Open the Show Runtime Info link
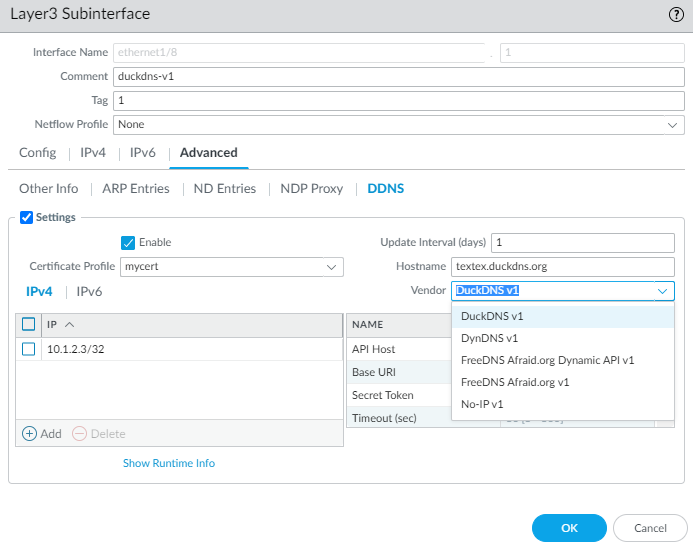This screenshot has width=693, height=556. click(x=169, y=463)
